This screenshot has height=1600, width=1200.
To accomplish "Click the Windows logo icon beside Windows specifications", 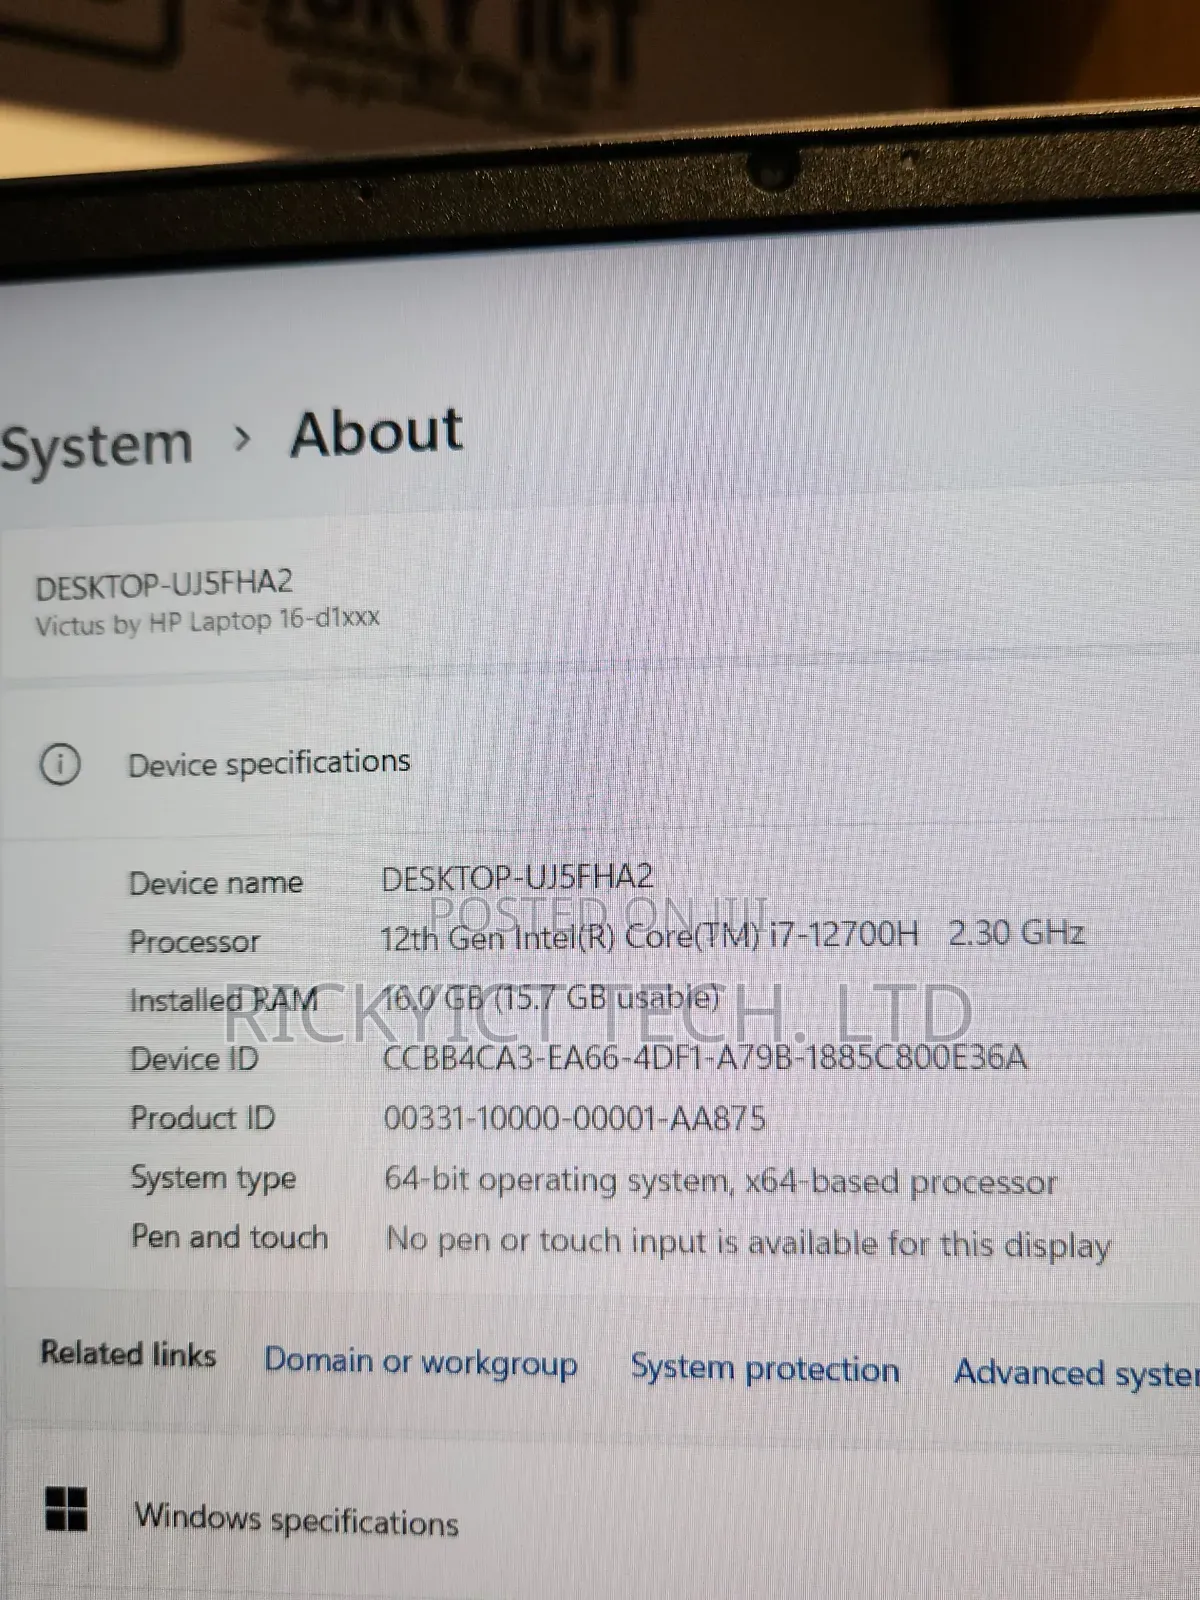I will (67, 1508).
